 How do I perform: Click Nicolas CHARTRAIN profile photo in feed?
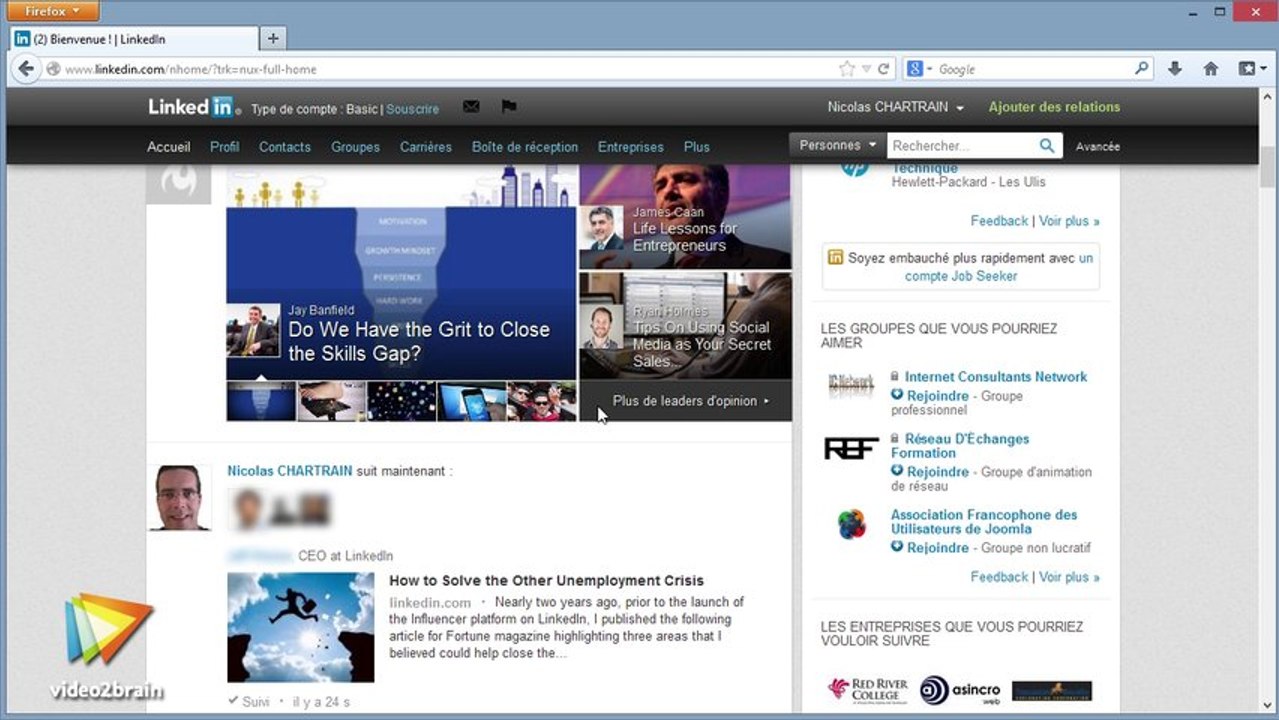tap(180, 497)
